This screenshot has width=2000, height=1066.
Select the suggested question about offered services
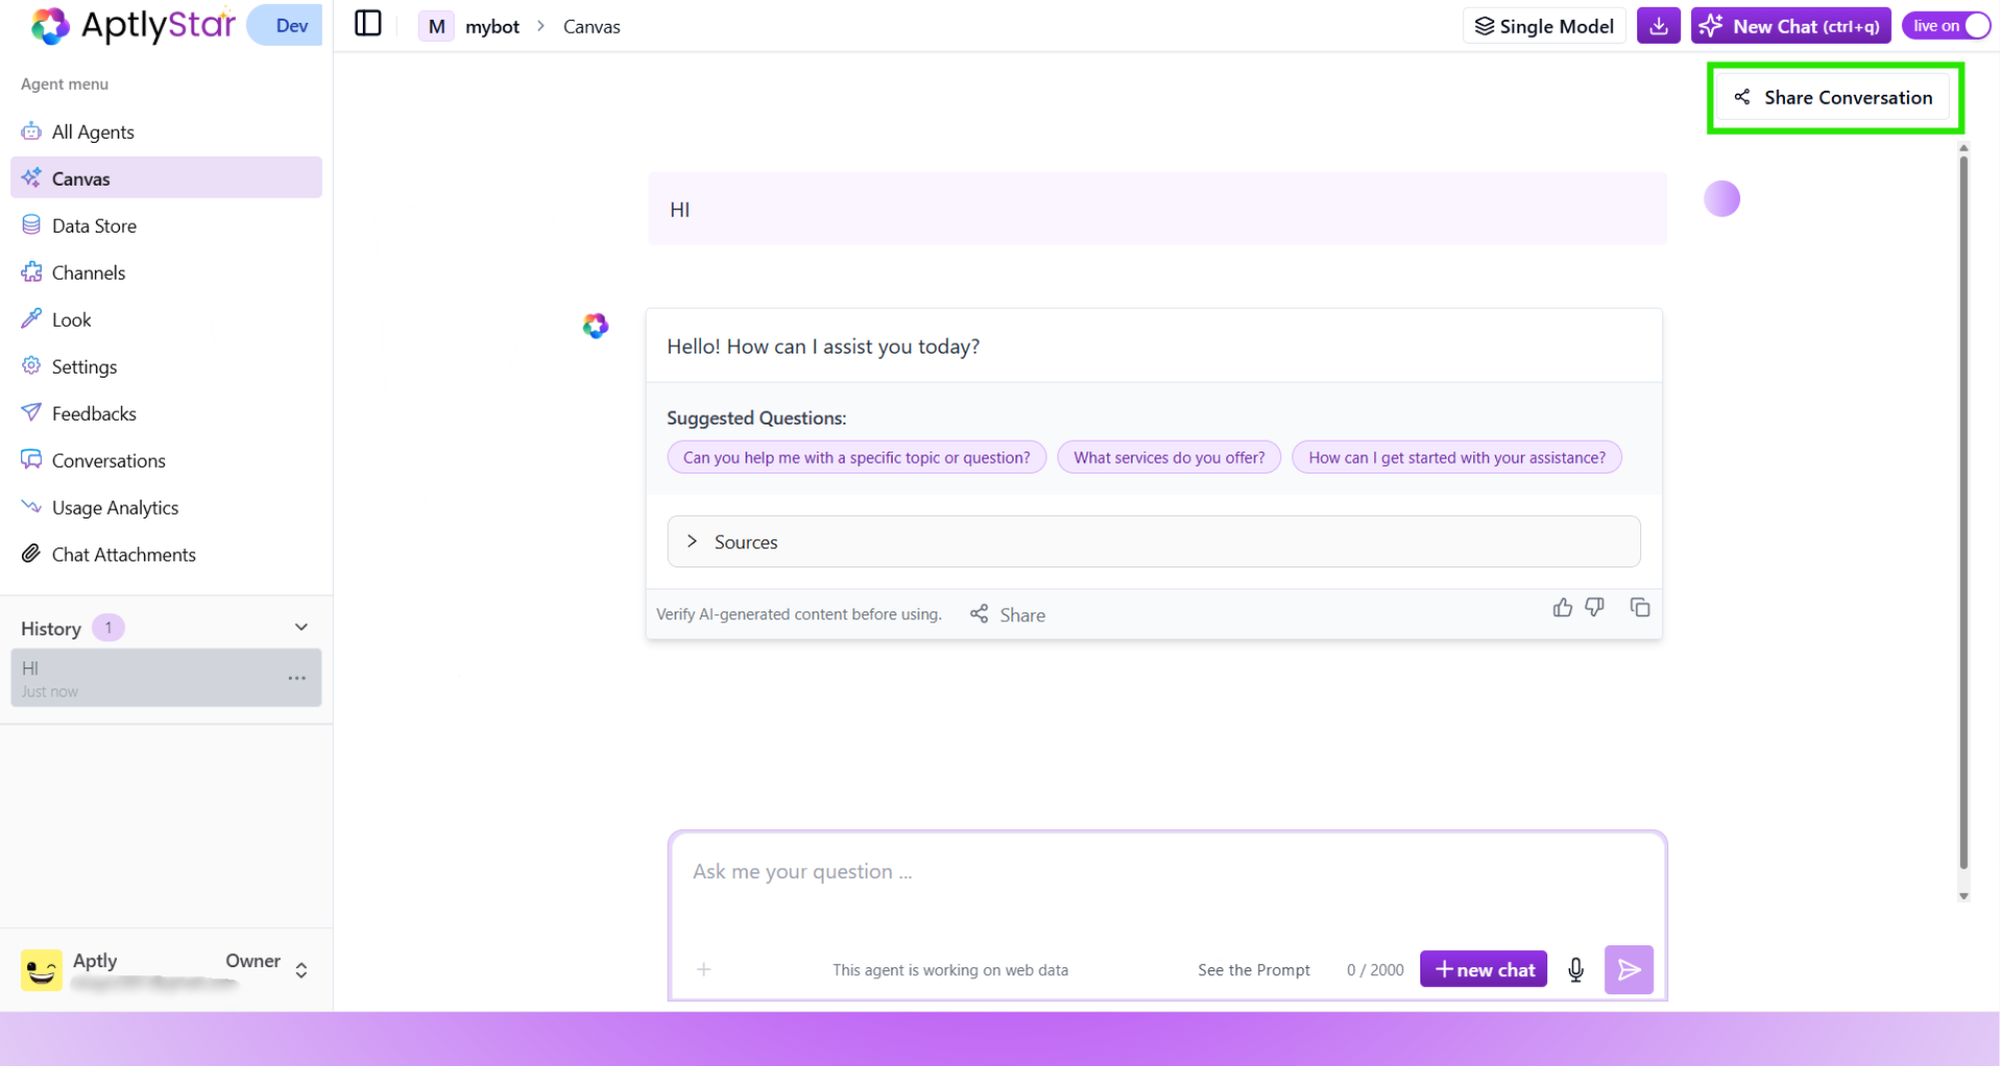1168,457
